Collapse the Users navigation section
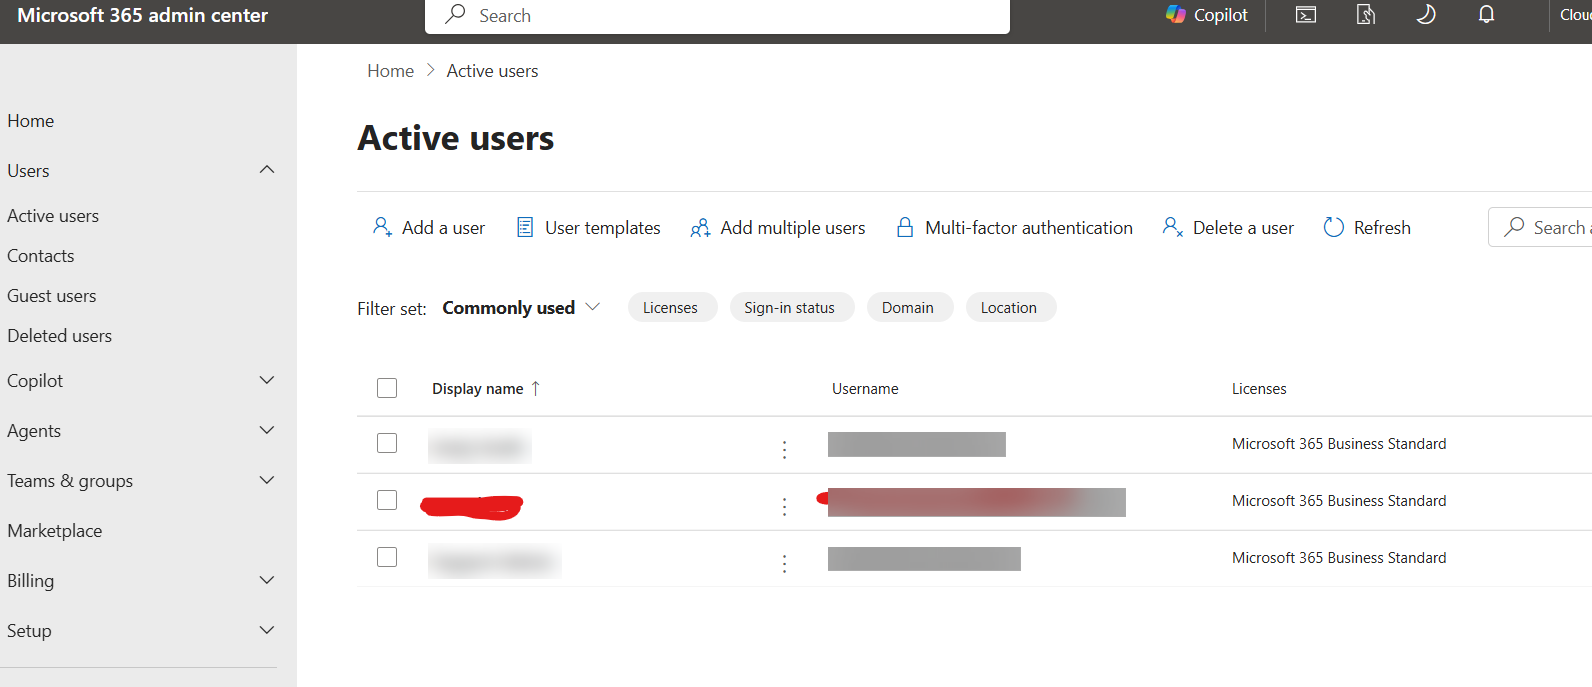This screenshot has width=1592, height=687. (x=267, y=170)
